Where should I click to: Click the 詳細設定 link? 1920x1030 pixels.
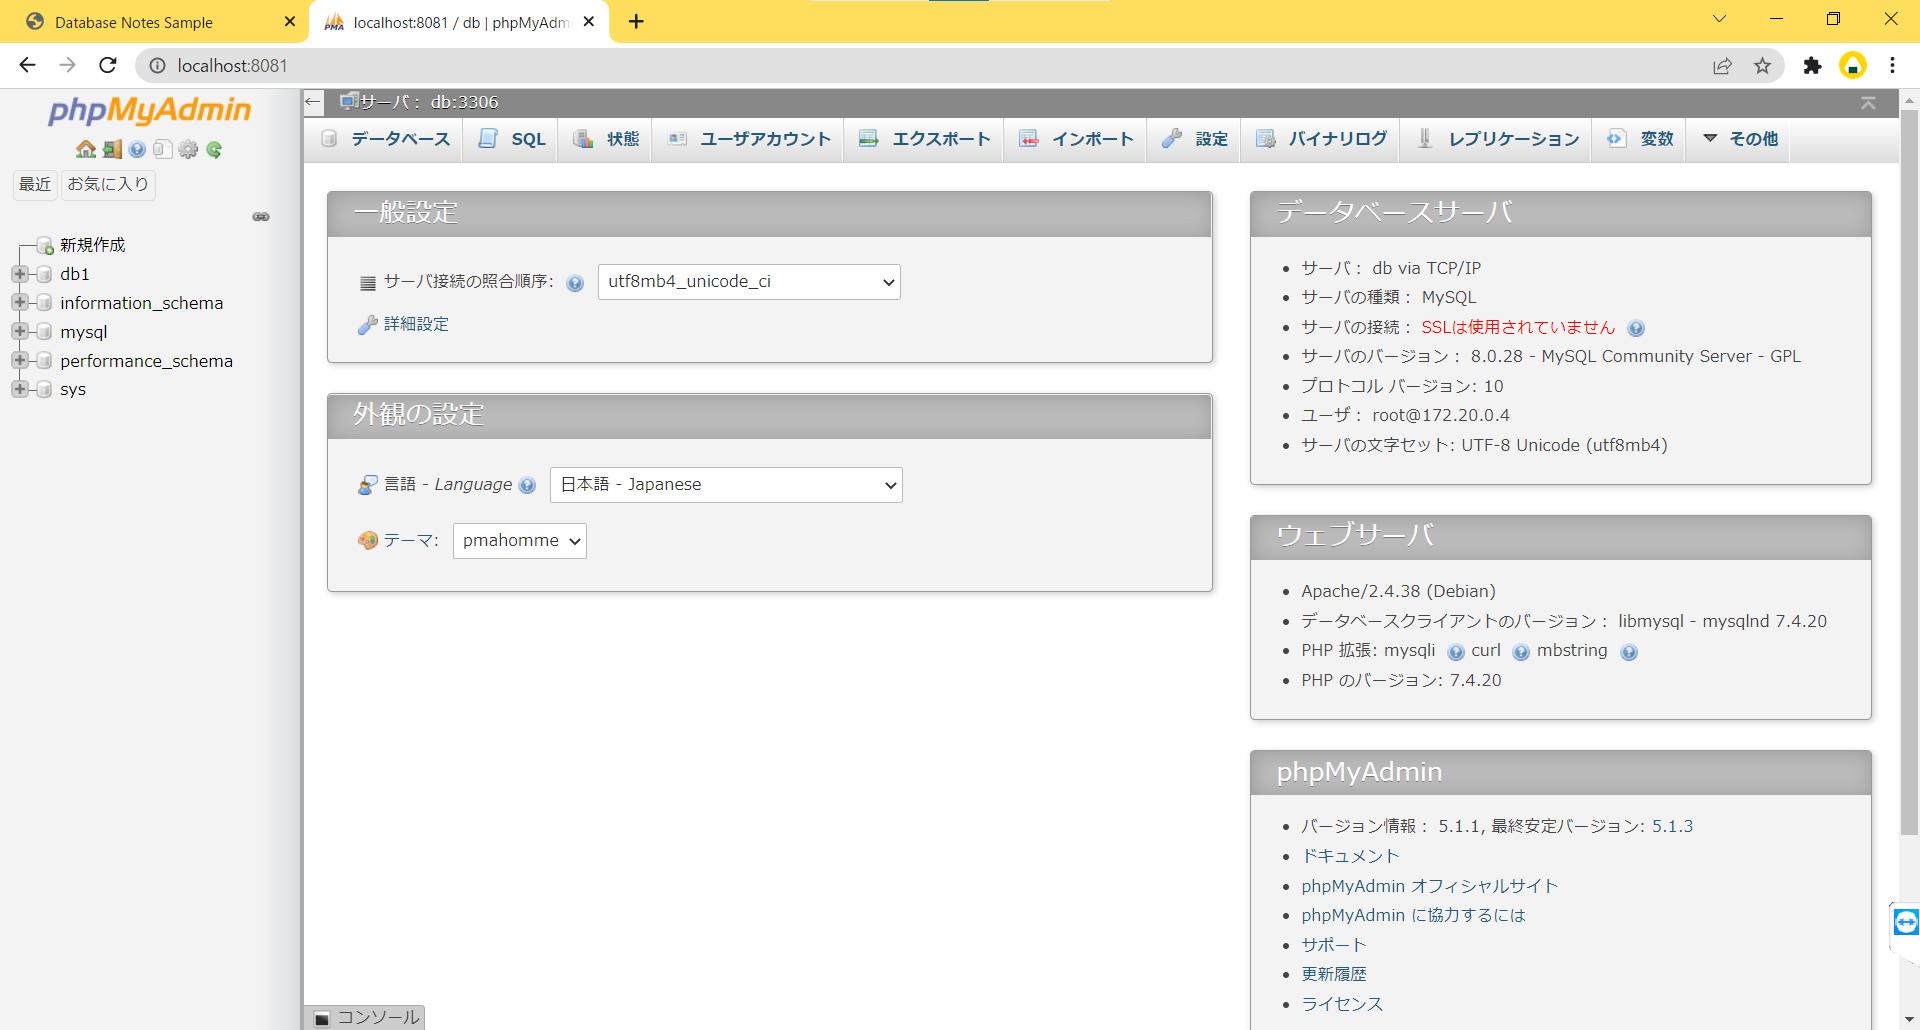[416, 324]
